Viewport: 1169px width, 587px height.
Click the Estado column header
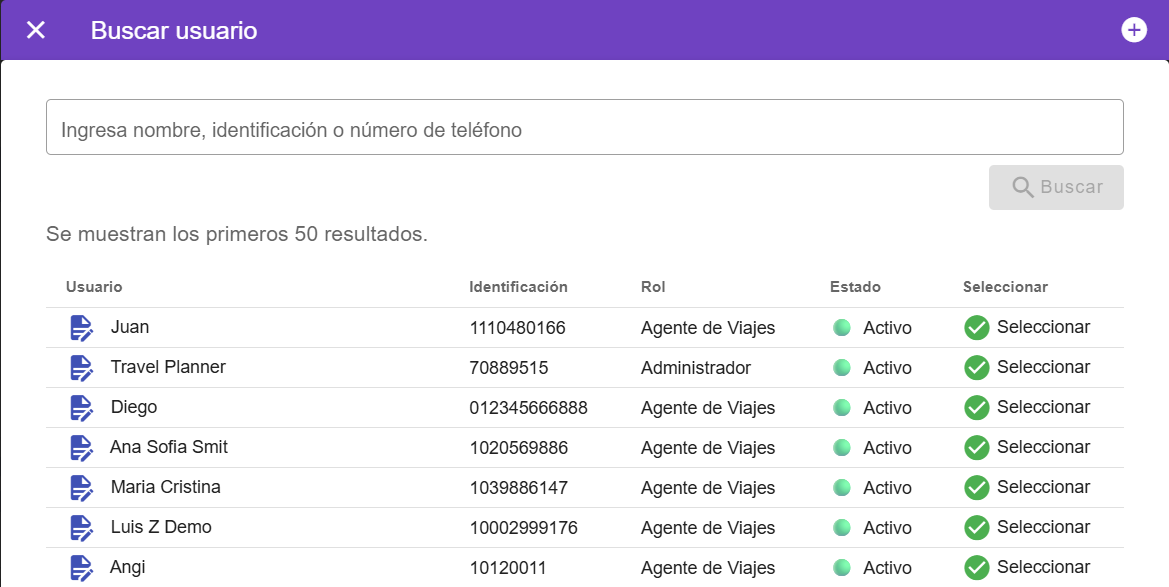pos(855,287)
